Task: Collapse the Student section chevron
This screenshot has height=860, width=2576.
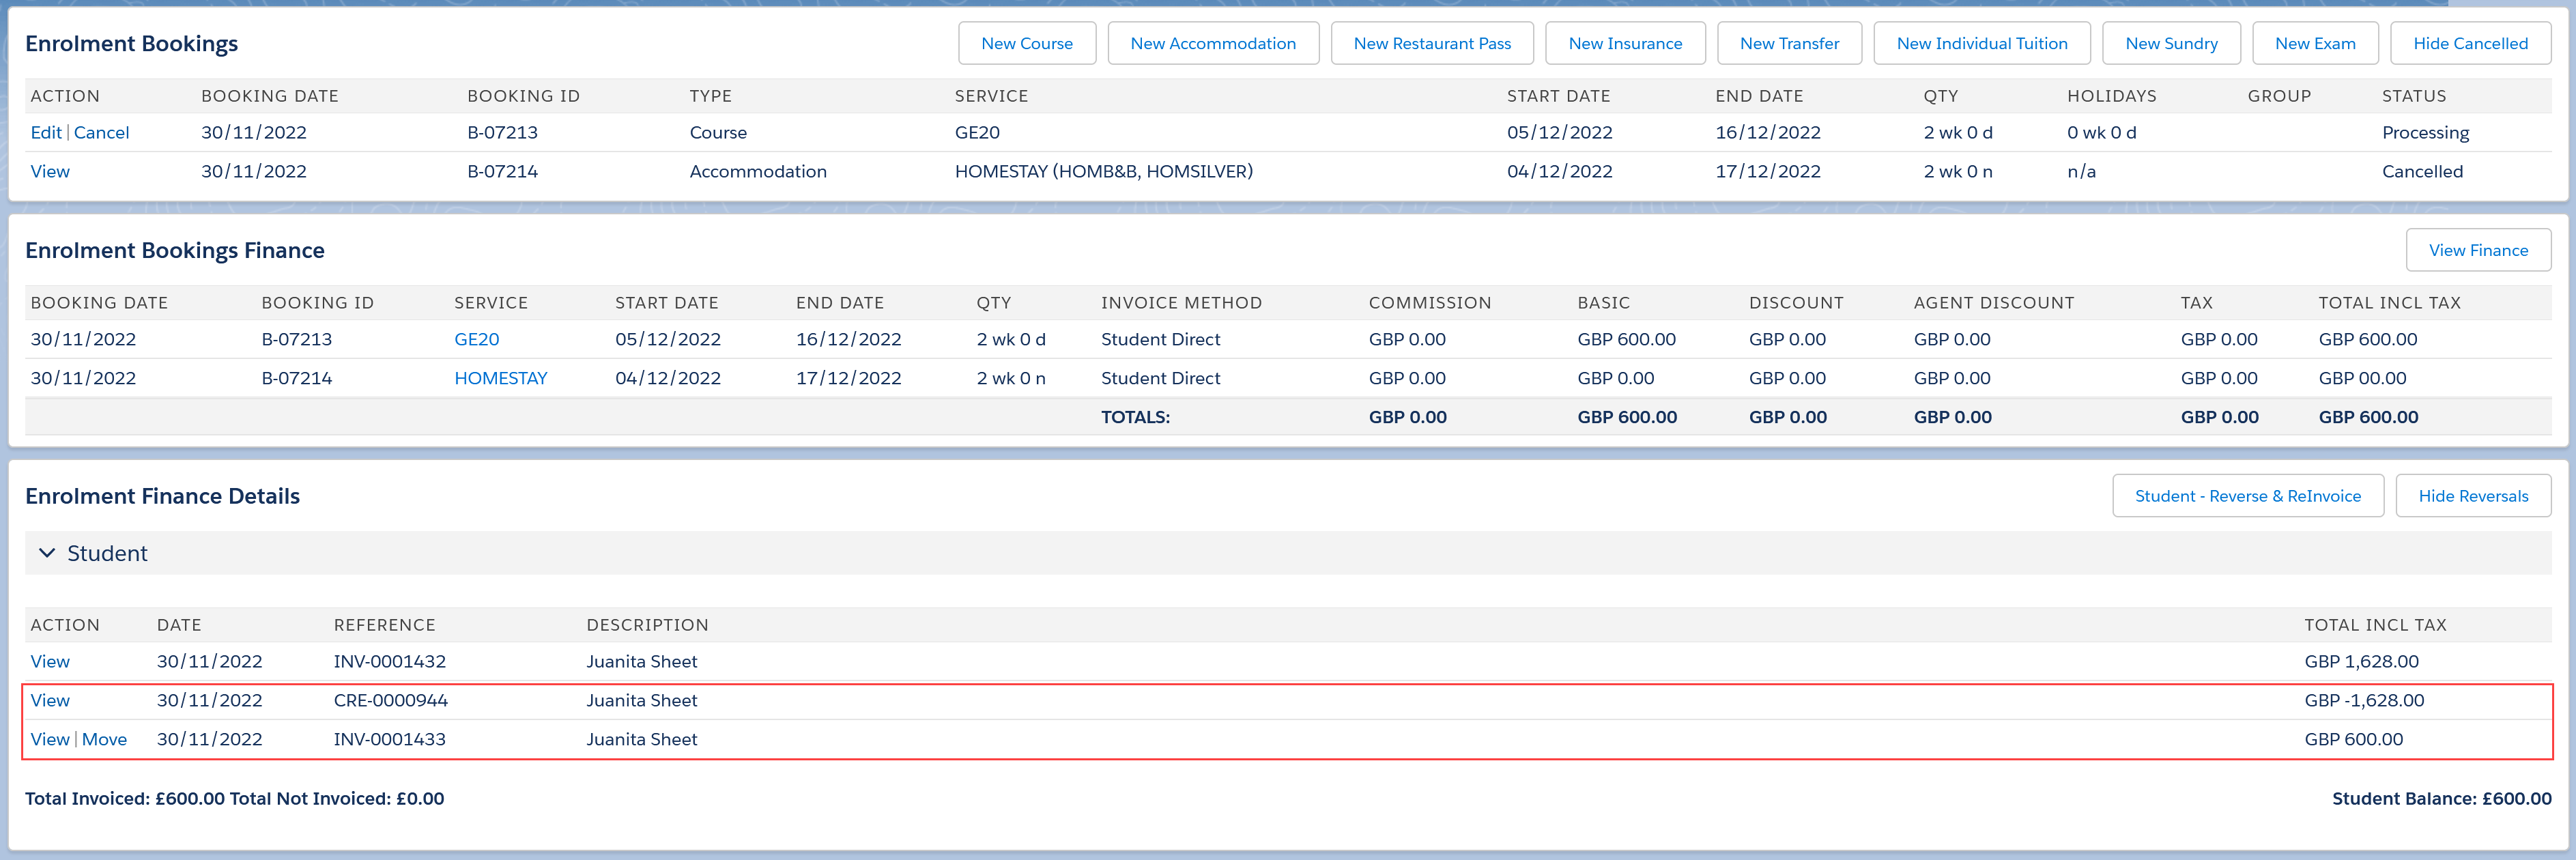Action: (46, 553)
